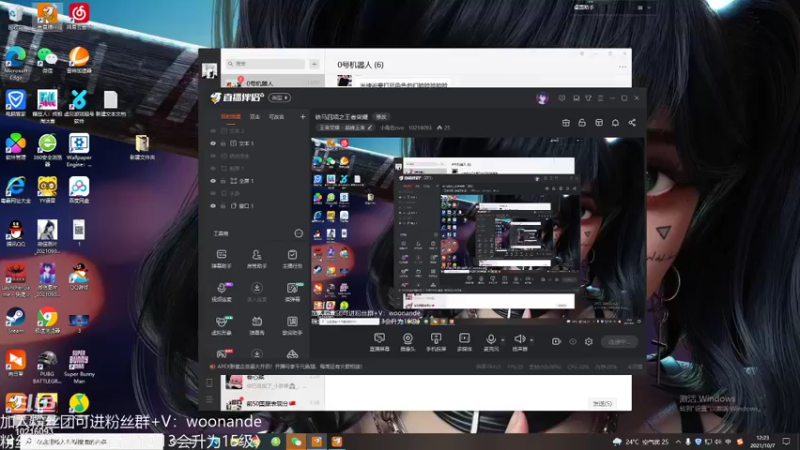Screen dimensions: 800x450
Task: Open stream settings gear icon
Action: point(589,341)
